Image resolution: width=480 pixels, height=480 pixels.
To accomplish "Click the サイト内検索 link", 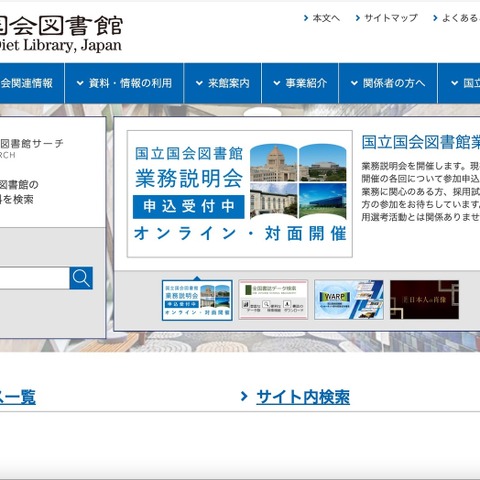I will pyautogui.click(x=303, y=397).
